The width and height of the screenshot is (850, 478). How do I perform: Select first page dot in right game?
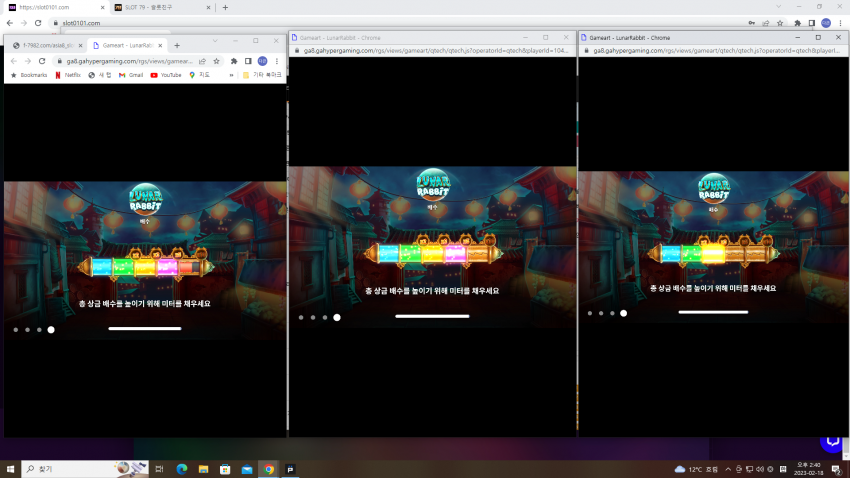point(590,313)
